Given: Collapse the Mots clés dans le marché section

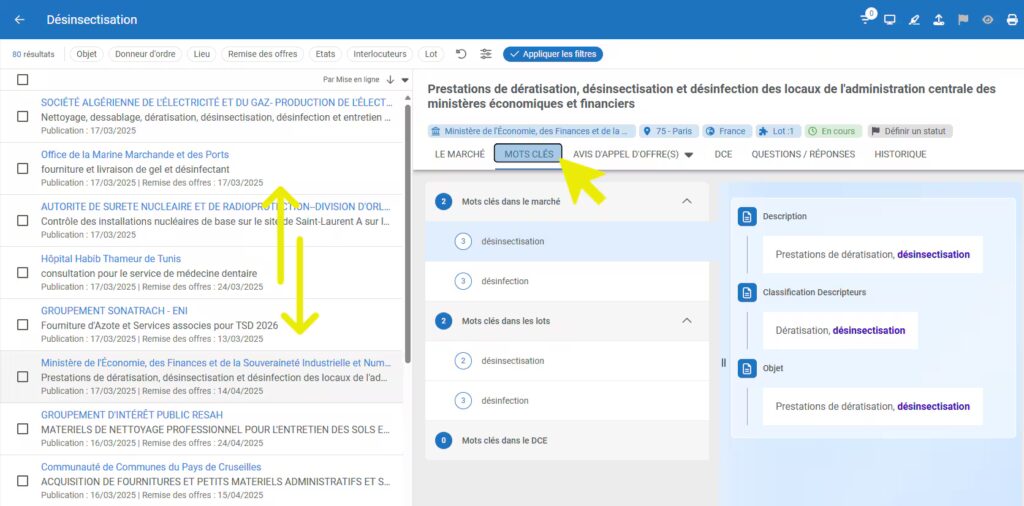Looking at the screenshot, I should pyautogui.click(x=686, y=201).
